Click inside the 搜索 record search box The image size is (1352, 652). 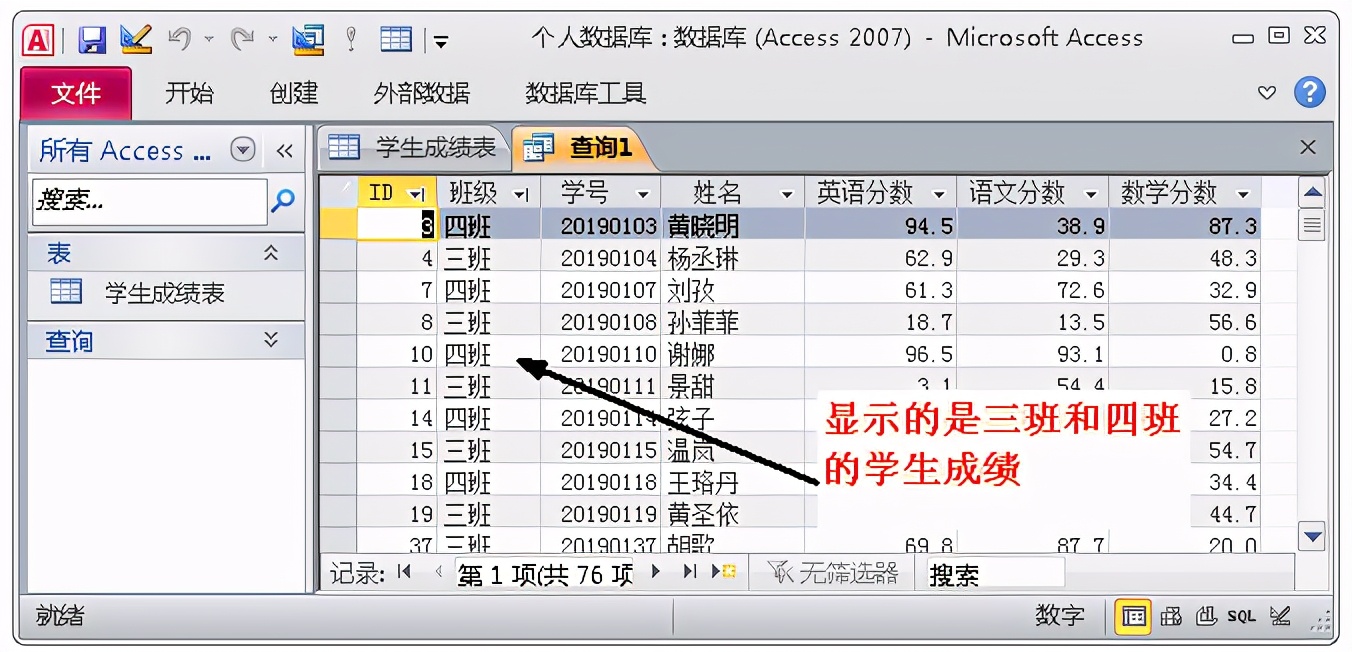tap(990, 571)
